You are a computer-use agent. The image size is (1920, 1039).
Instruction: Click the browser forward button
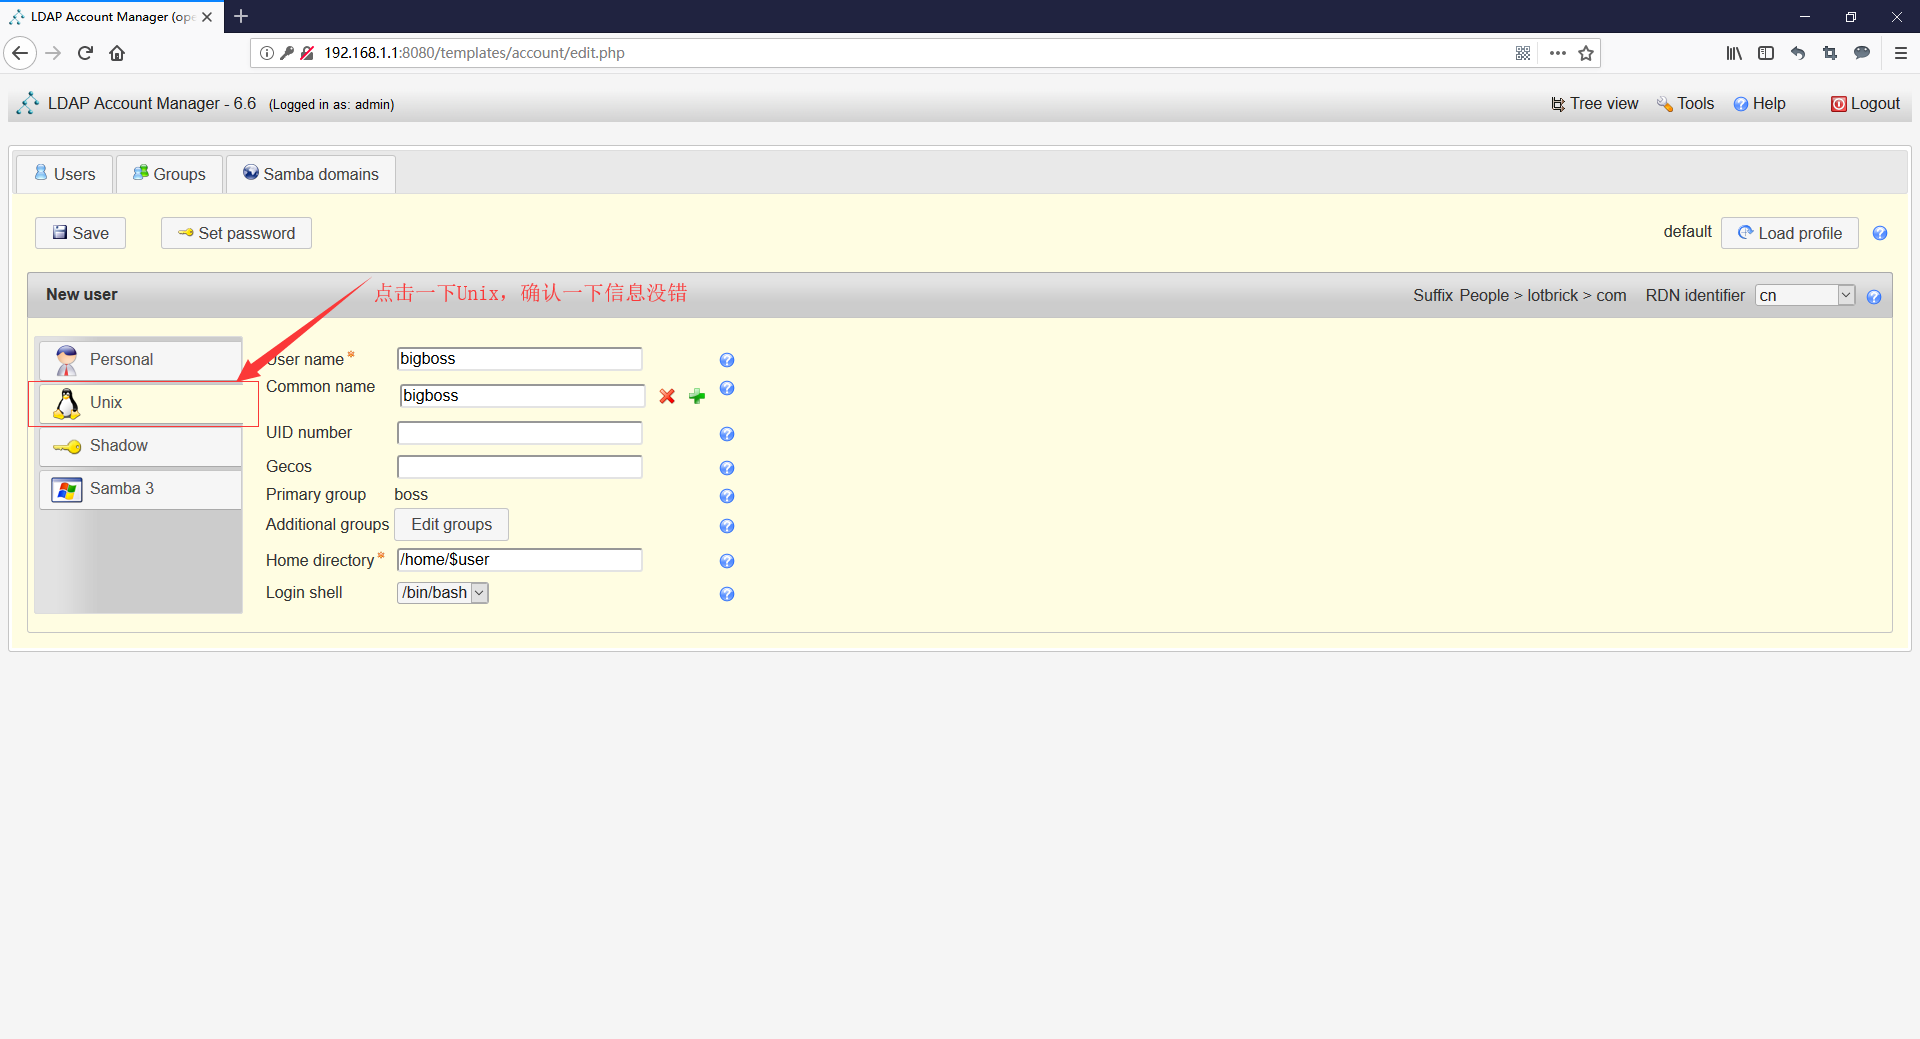click(54, 53)
